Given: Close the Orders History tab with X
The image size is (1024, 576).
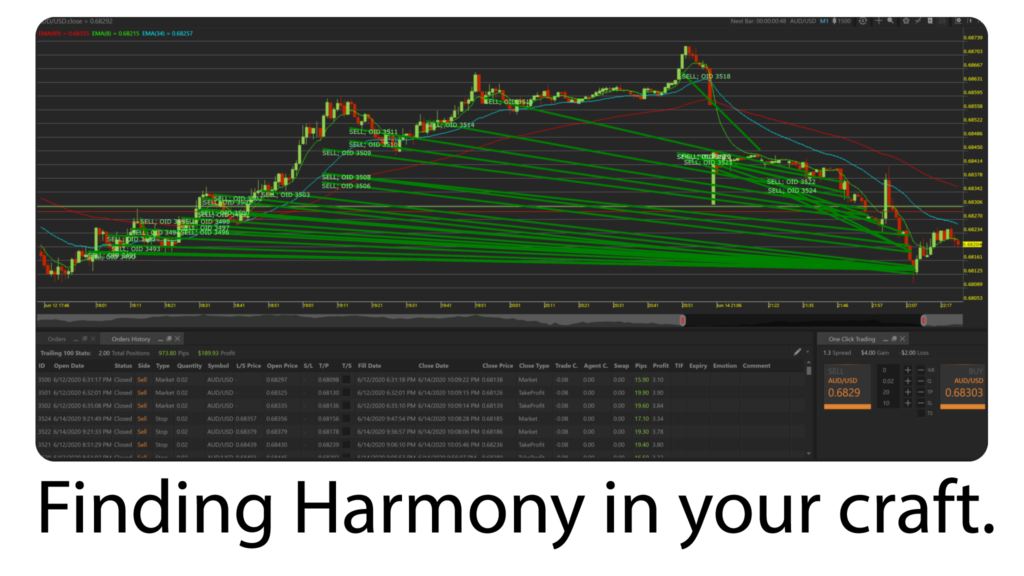Looking at the screenshot, I should pyautogui.click(x=176, y=339).
